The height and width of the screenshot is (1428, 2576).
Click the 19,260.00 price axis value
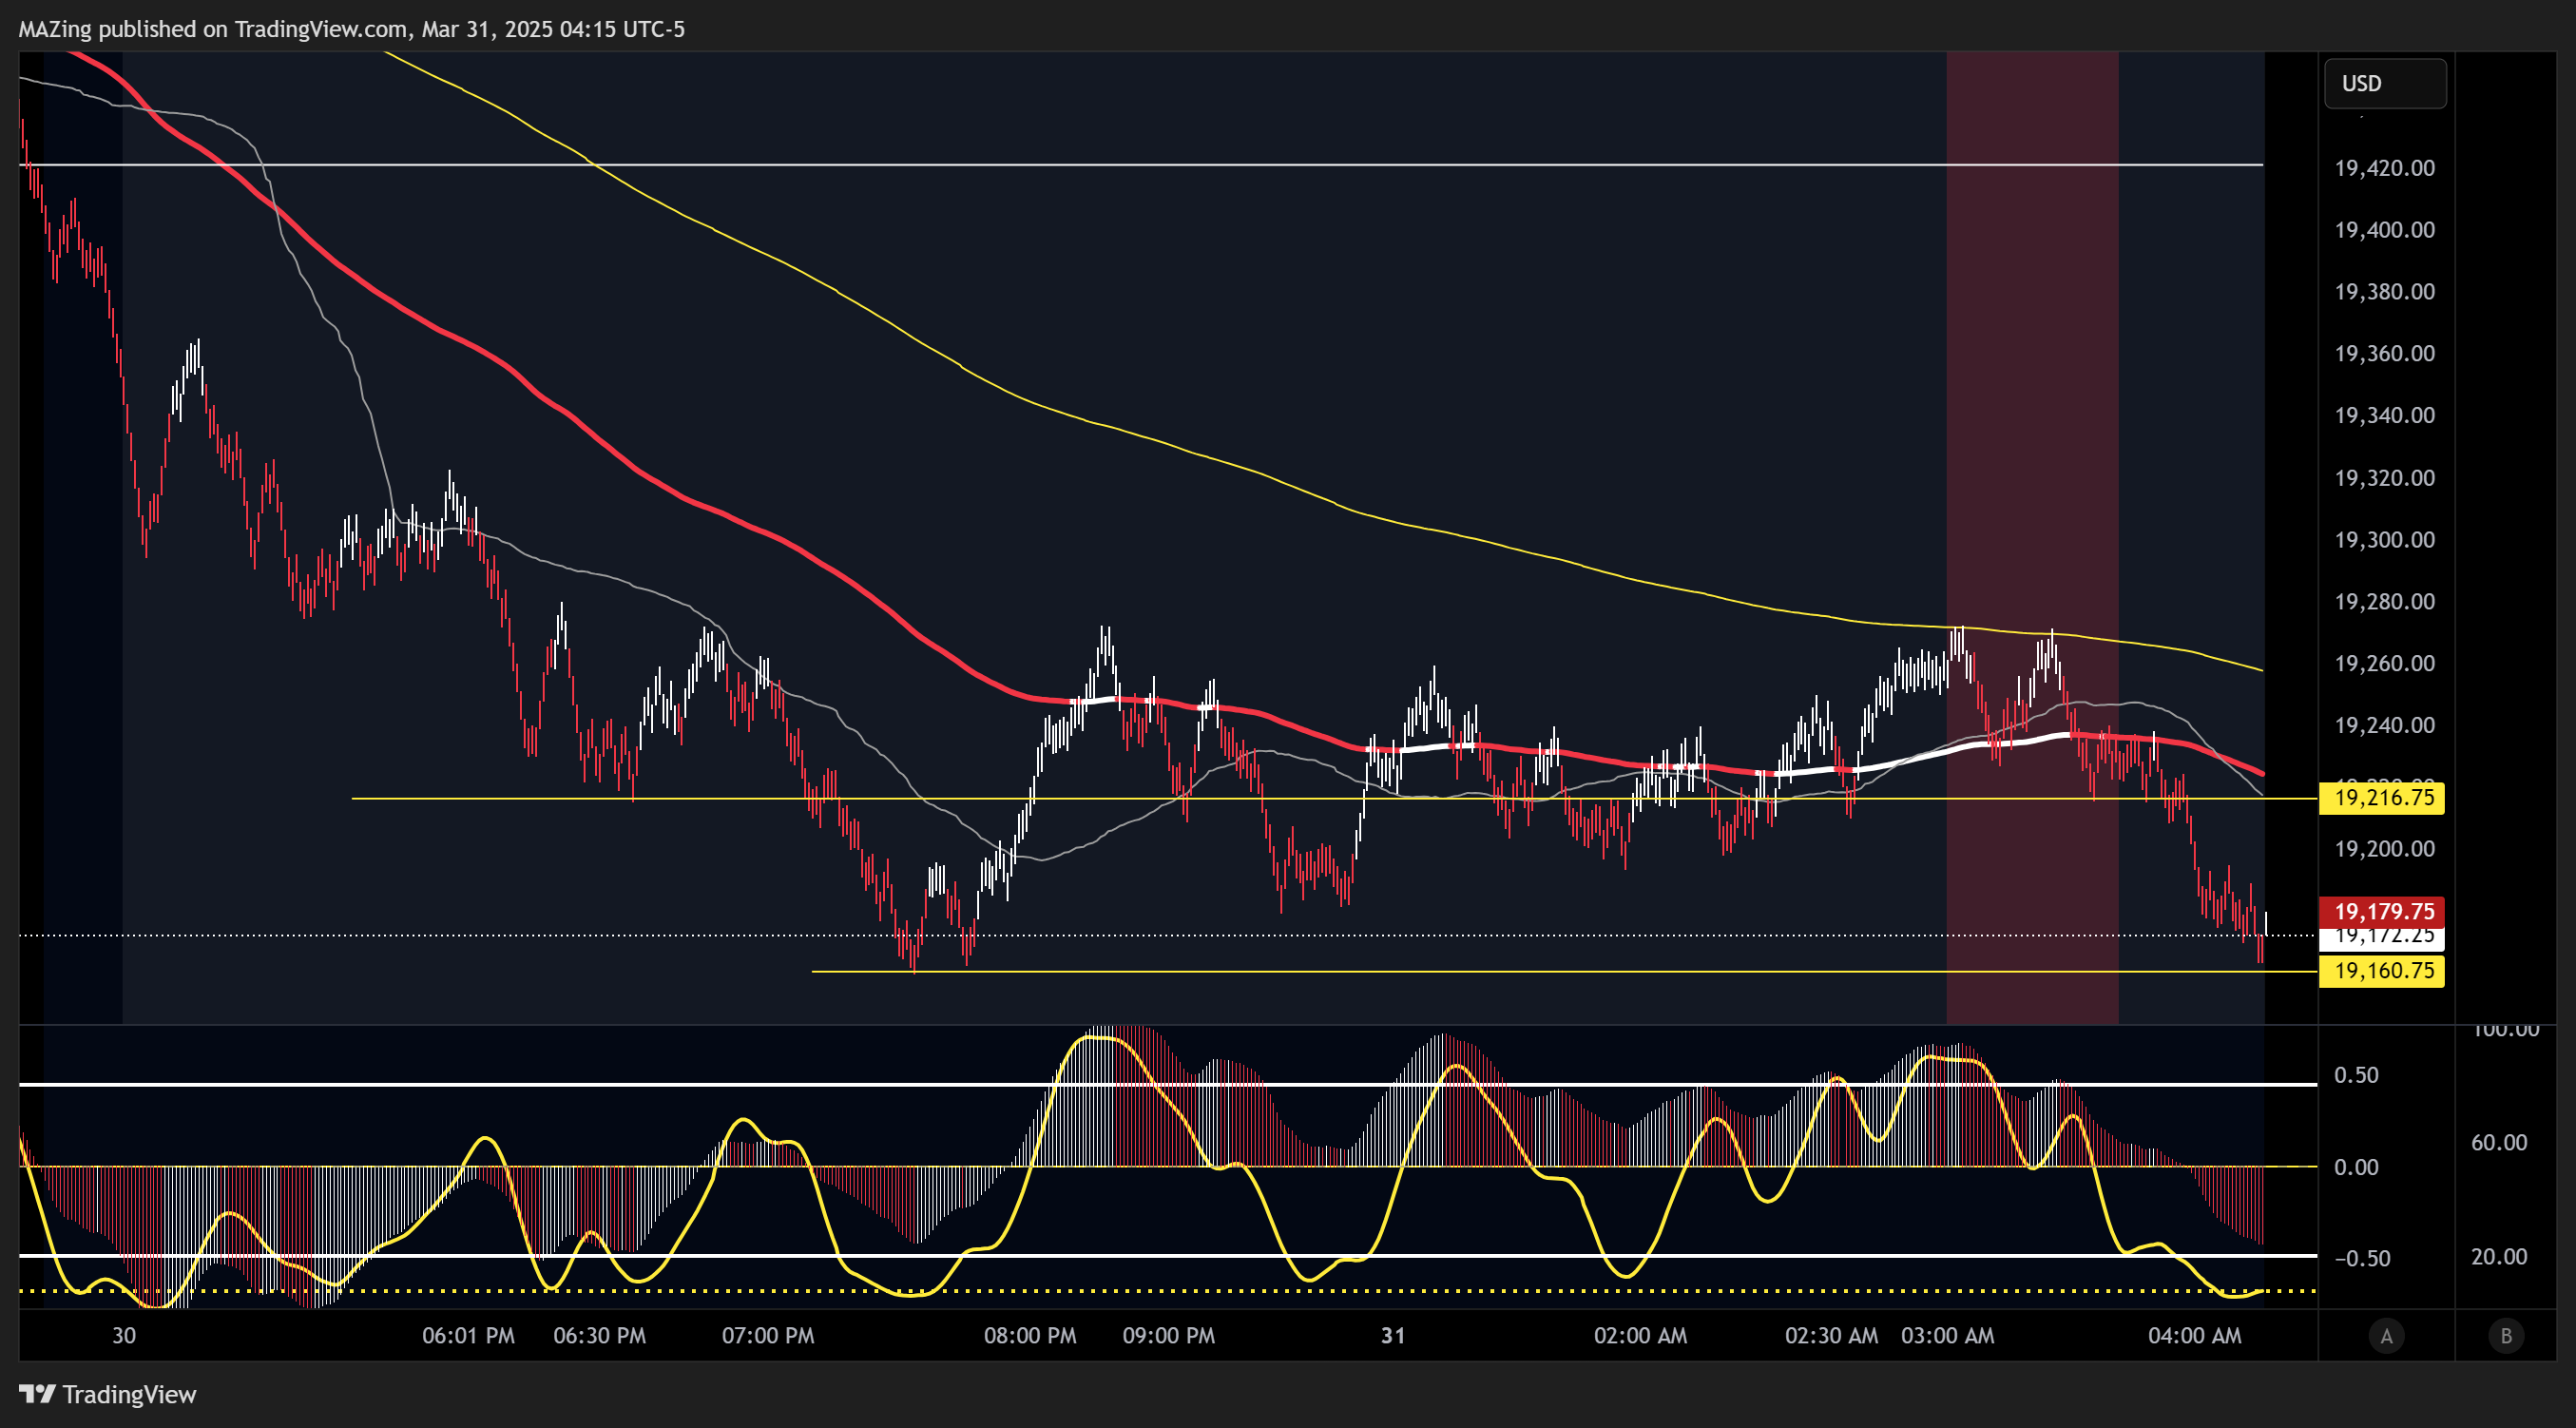pos(2384,663)
